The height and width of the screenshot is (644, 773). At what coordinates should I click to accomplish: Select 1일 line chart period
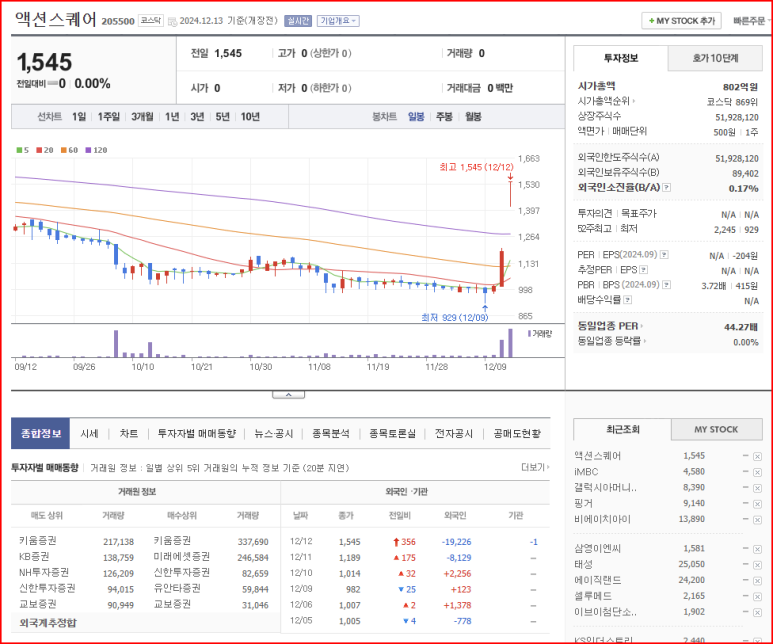[79, 117]
